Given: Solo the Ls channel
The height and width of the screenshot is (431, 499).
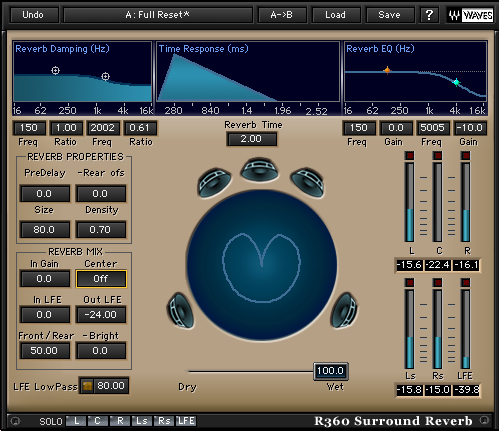Looking at the screenshot, I should pyautogui.click(x=142, y=421).
